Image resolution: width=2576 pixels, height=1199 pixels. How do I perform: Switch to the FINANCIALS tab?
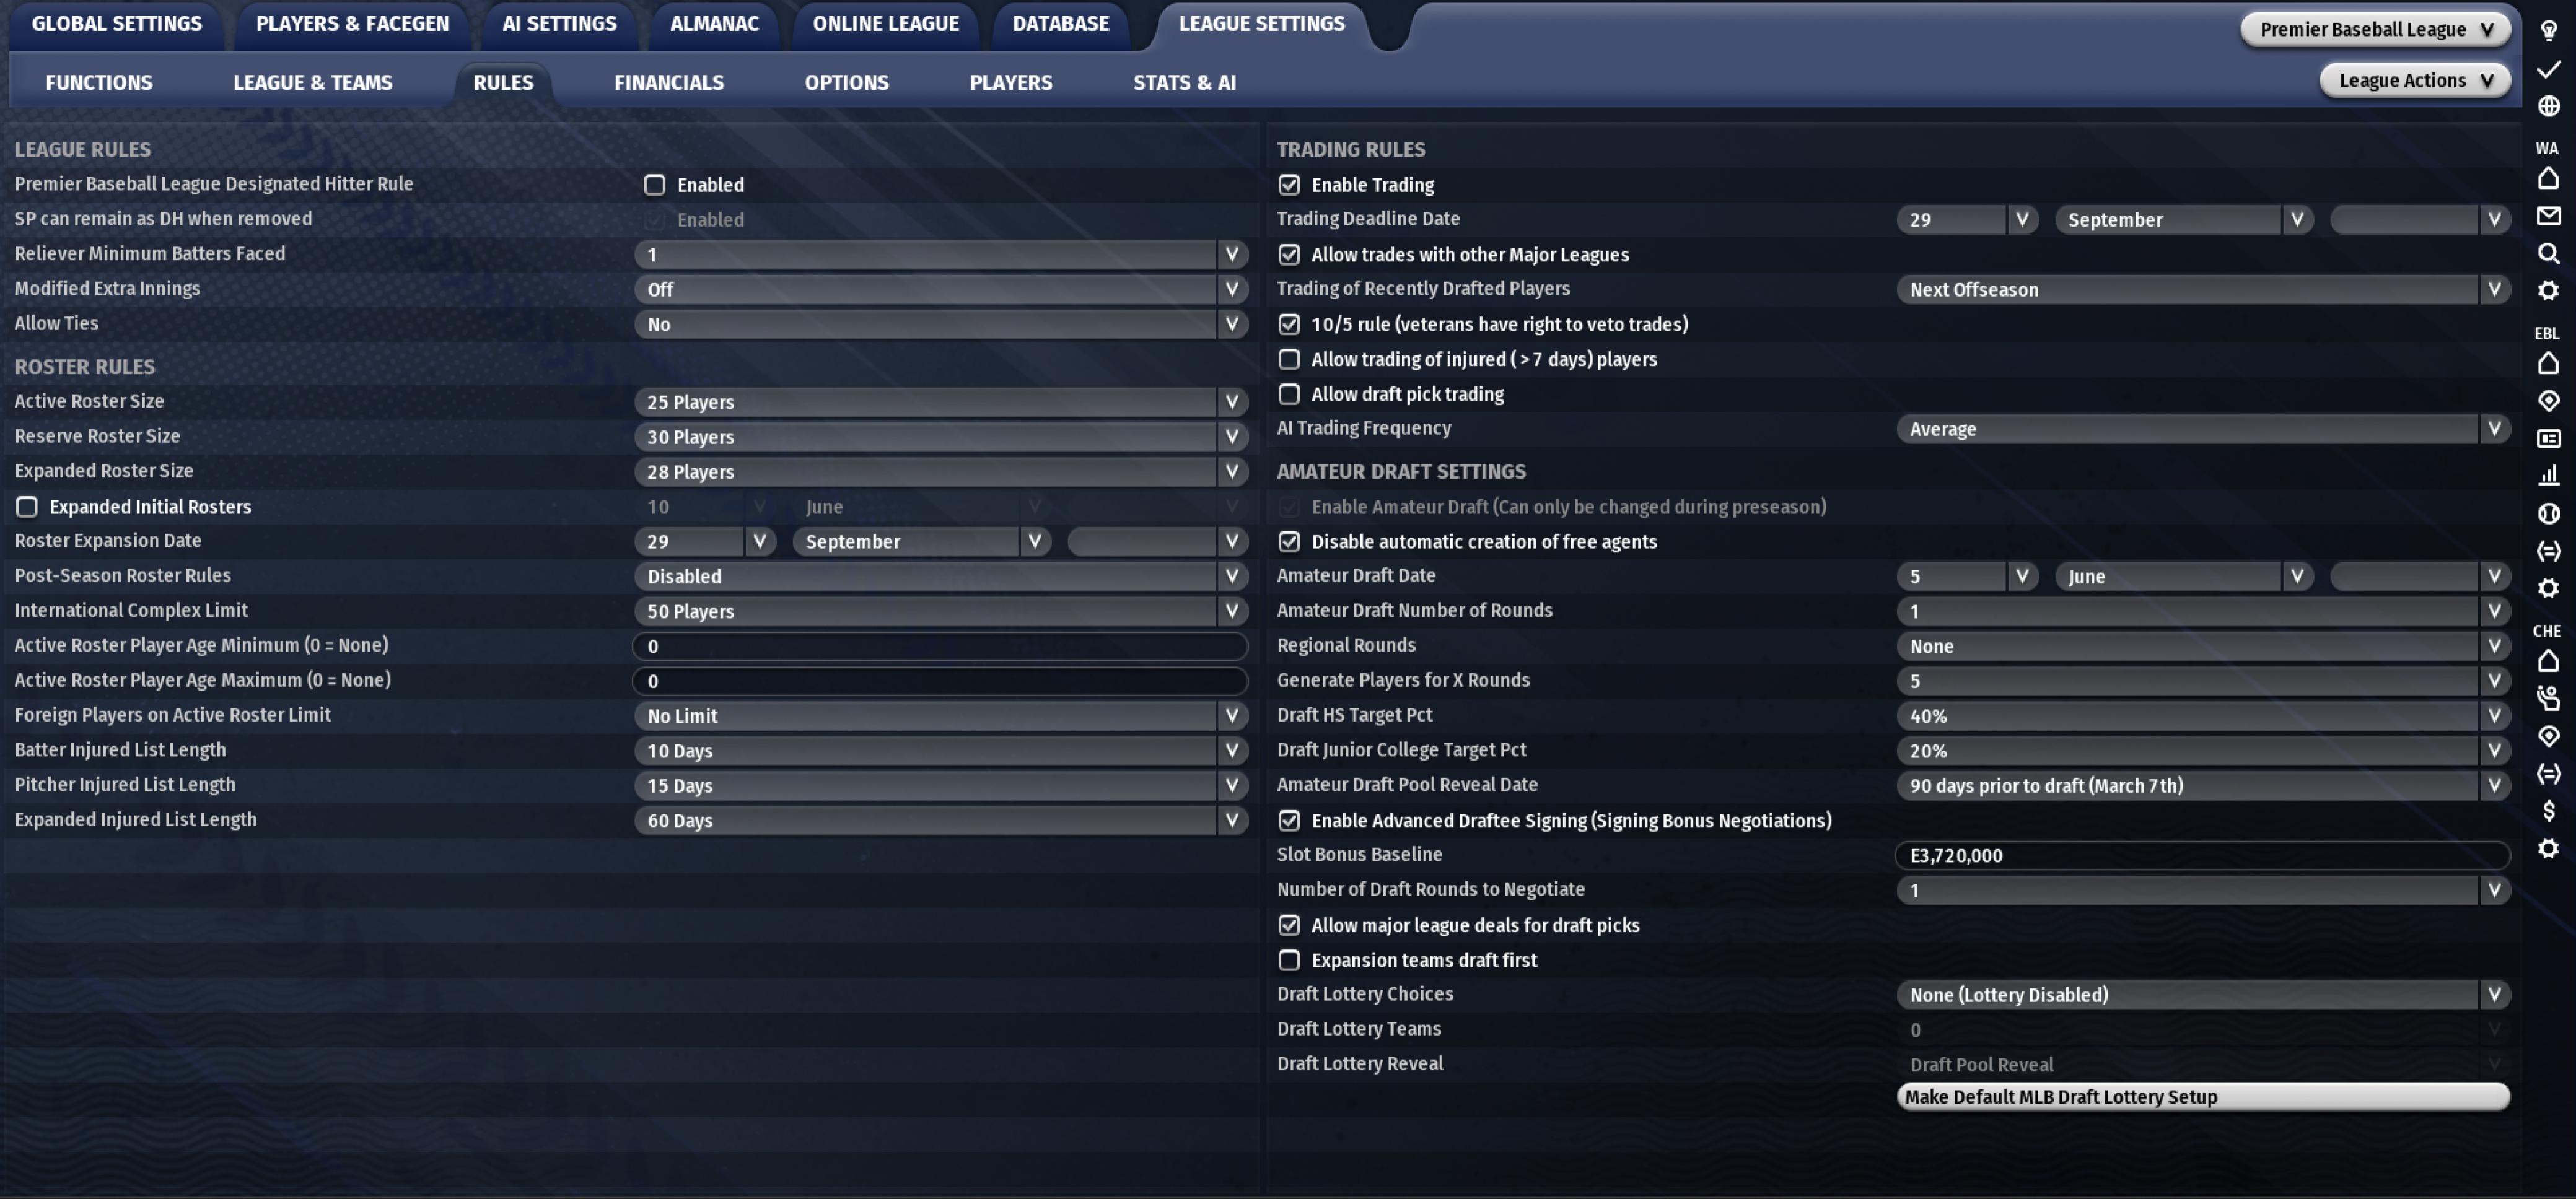[668, 83]
